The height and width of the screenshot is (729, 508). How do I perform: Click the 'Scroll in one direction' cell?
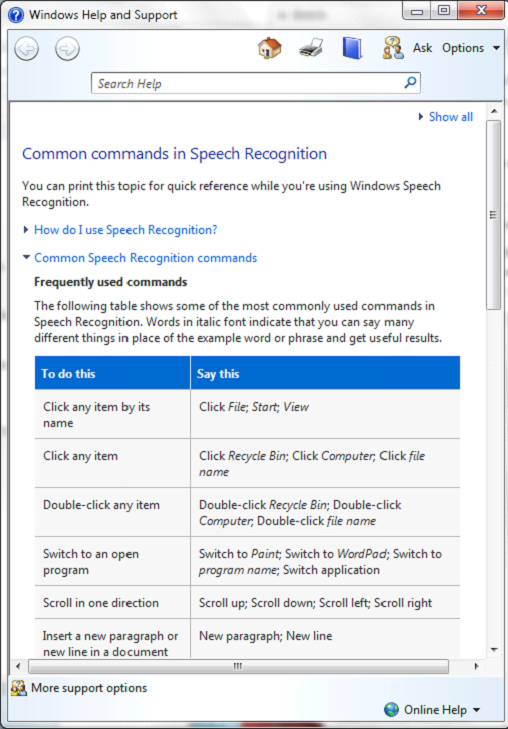click(x=112, y=603)
